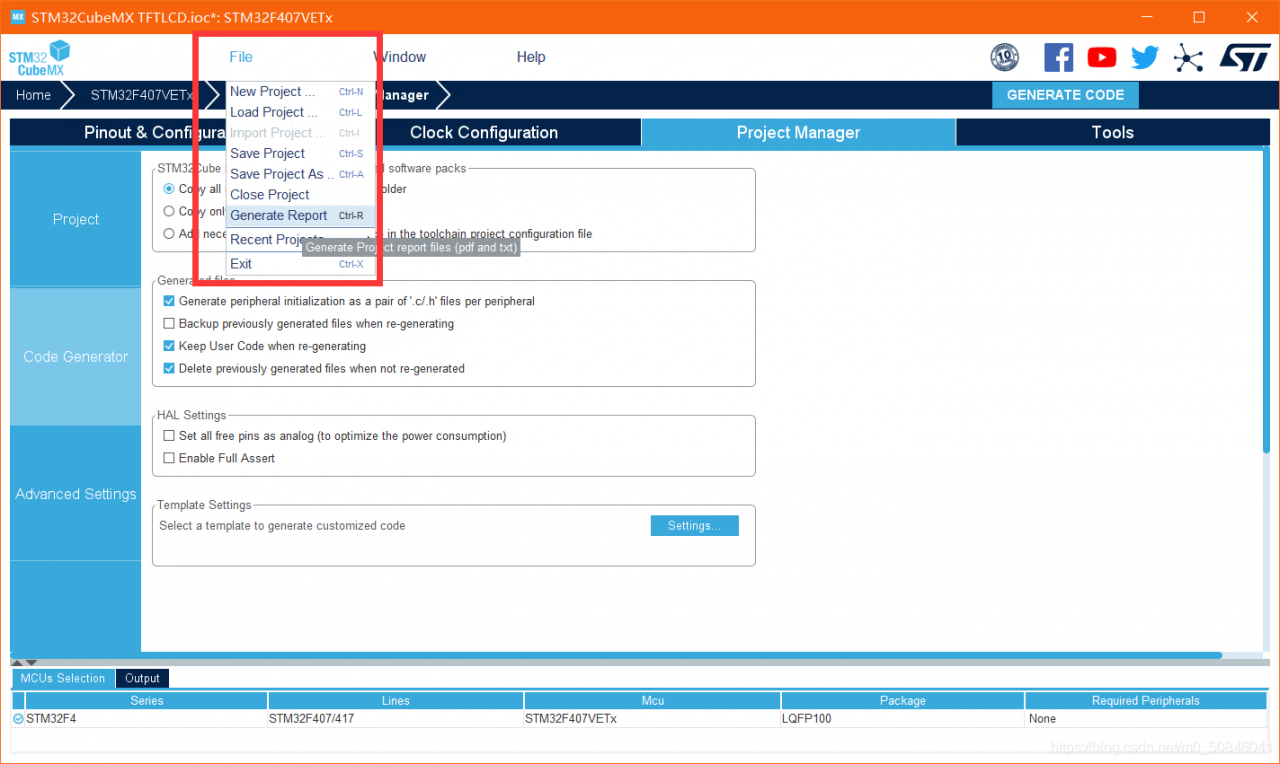The width and height of the screenshot is (1280, 764).
Task: Open the Window menu
Action: 400,57
